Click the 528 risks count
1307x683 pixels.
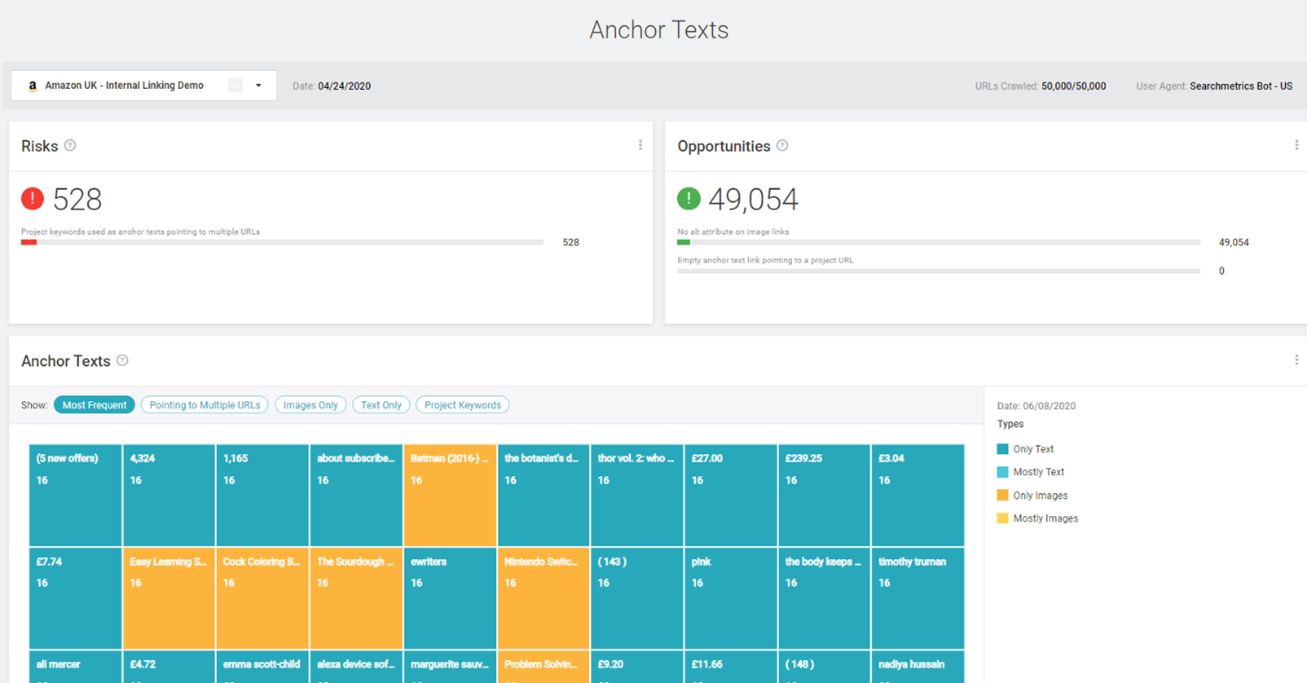coord(78,200)
